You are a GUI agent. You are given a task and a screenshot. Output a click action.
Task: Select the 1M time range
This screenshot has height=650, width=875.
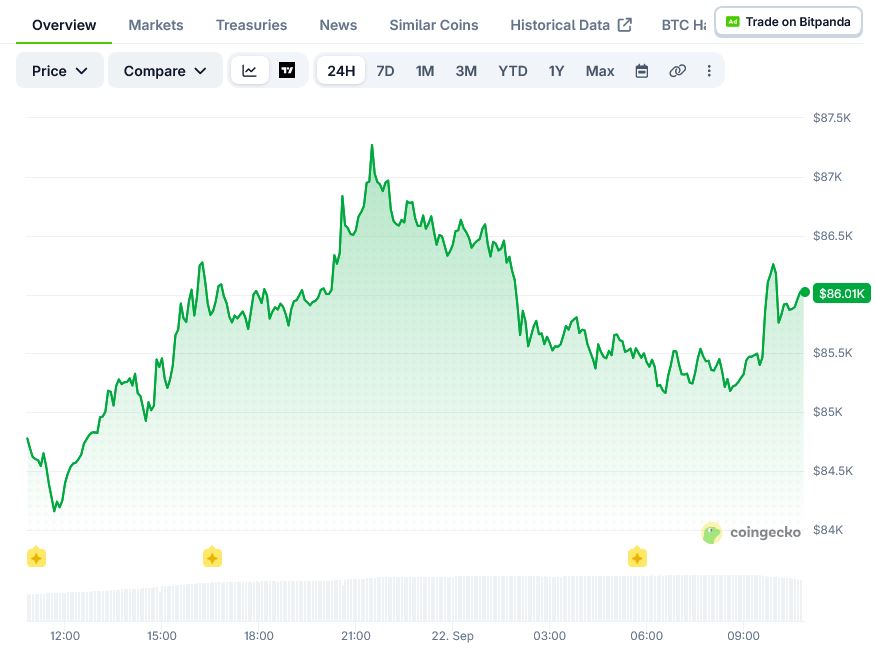pos(425,71)
